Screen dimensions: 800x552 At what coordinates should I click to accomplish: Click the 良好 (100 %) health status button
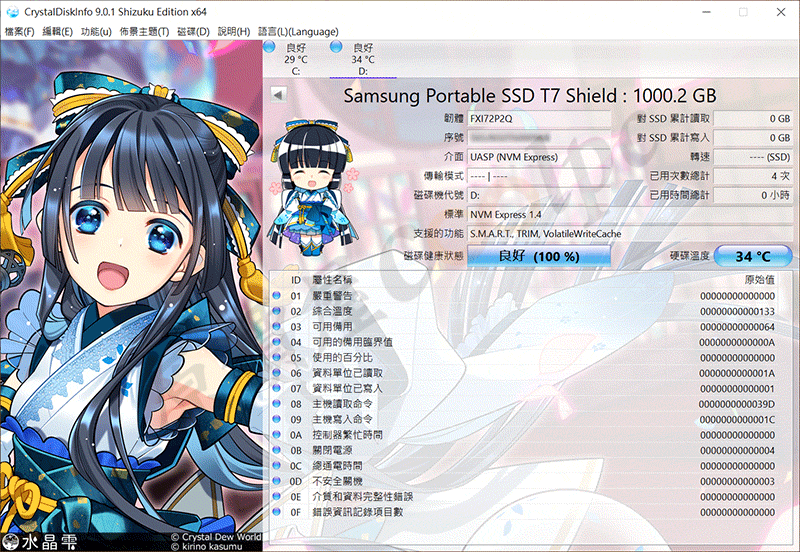538,256
